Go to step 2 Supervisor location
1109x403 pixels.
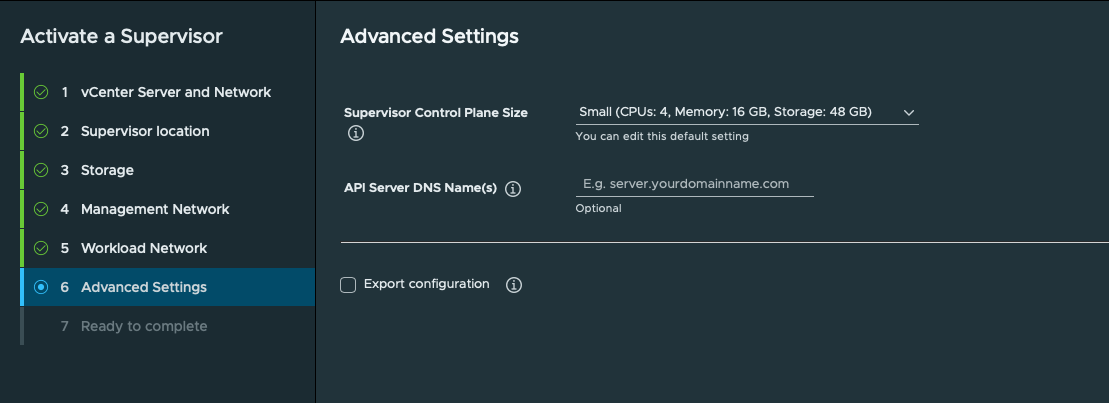(x=168, y=131)
